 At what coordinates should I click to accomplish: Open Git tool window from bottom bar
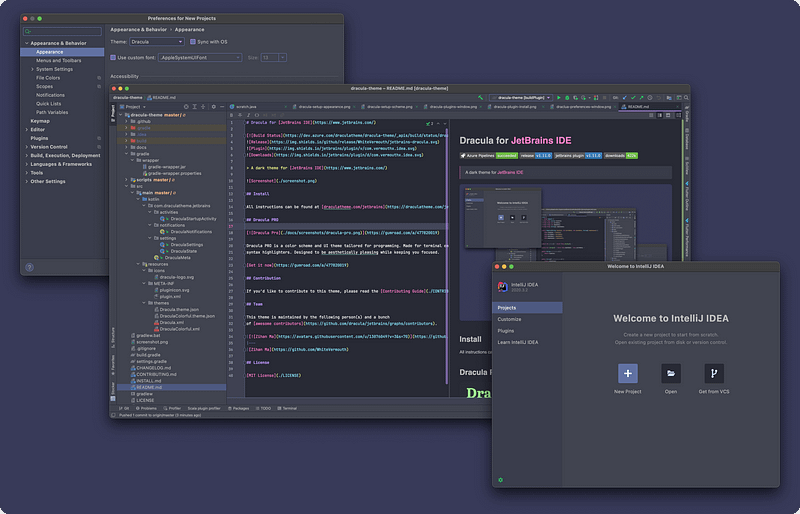[x=124, y=408]
